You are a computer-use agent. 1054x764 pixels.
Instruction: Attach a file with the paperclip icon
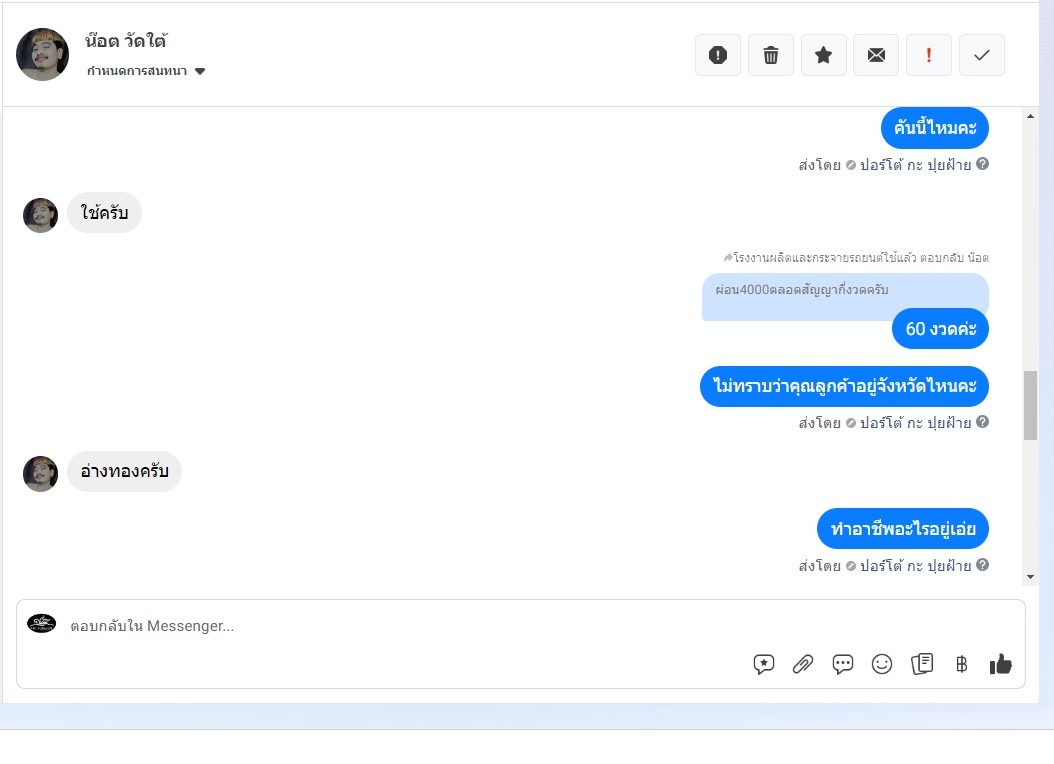(803, 664)
